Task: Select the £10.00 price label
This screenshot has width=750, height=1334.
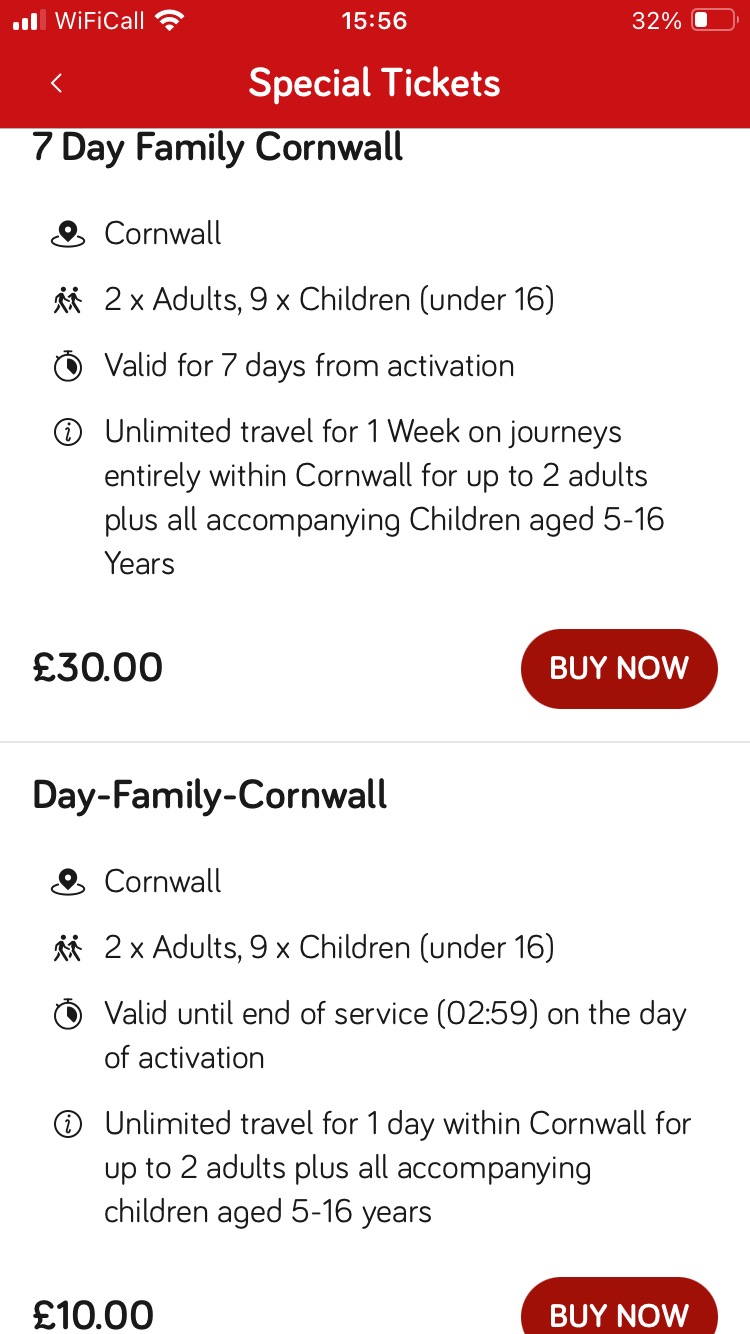Action: click(93, 1313)
